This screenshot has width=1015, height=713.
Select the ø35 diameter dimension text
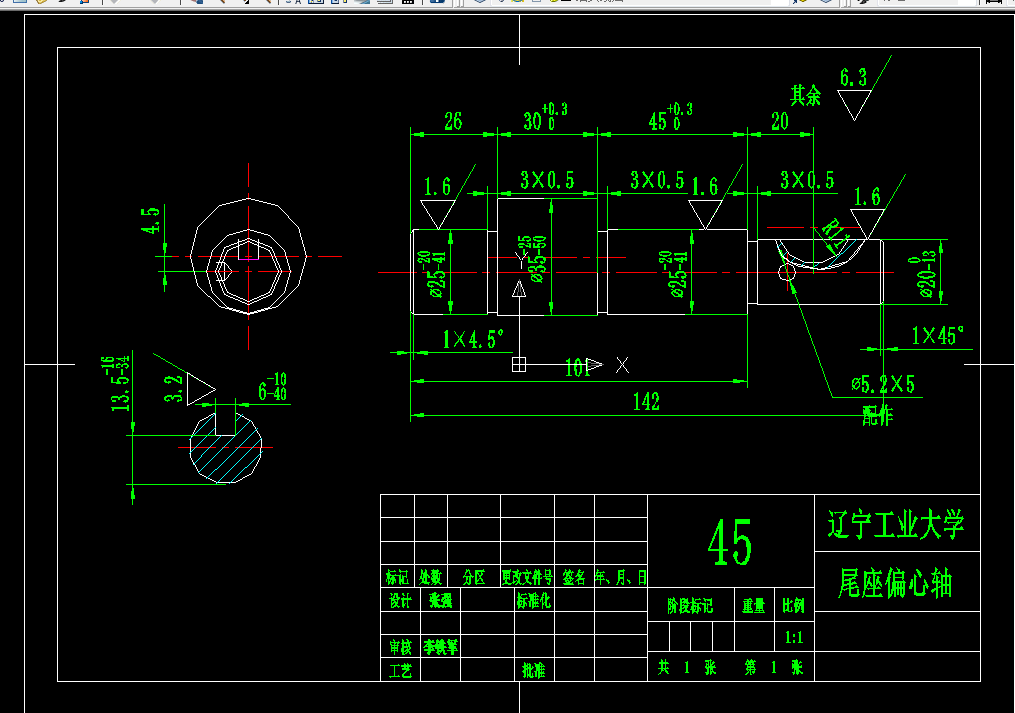(537, 259)
